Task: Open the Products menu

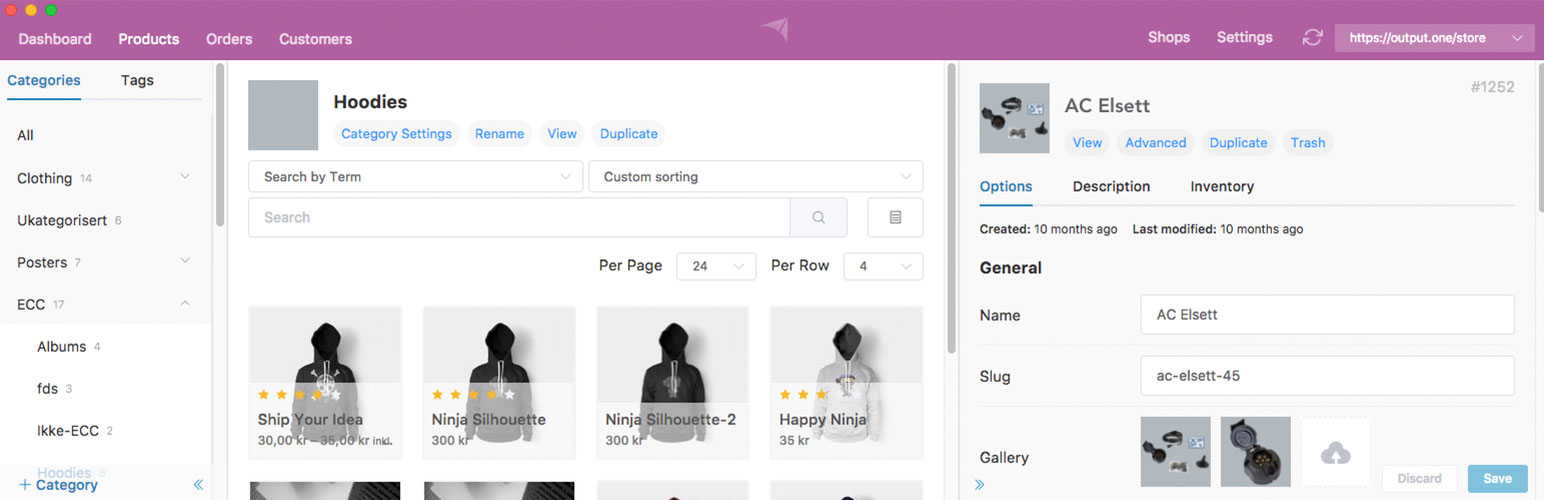Action: [149, 39]
